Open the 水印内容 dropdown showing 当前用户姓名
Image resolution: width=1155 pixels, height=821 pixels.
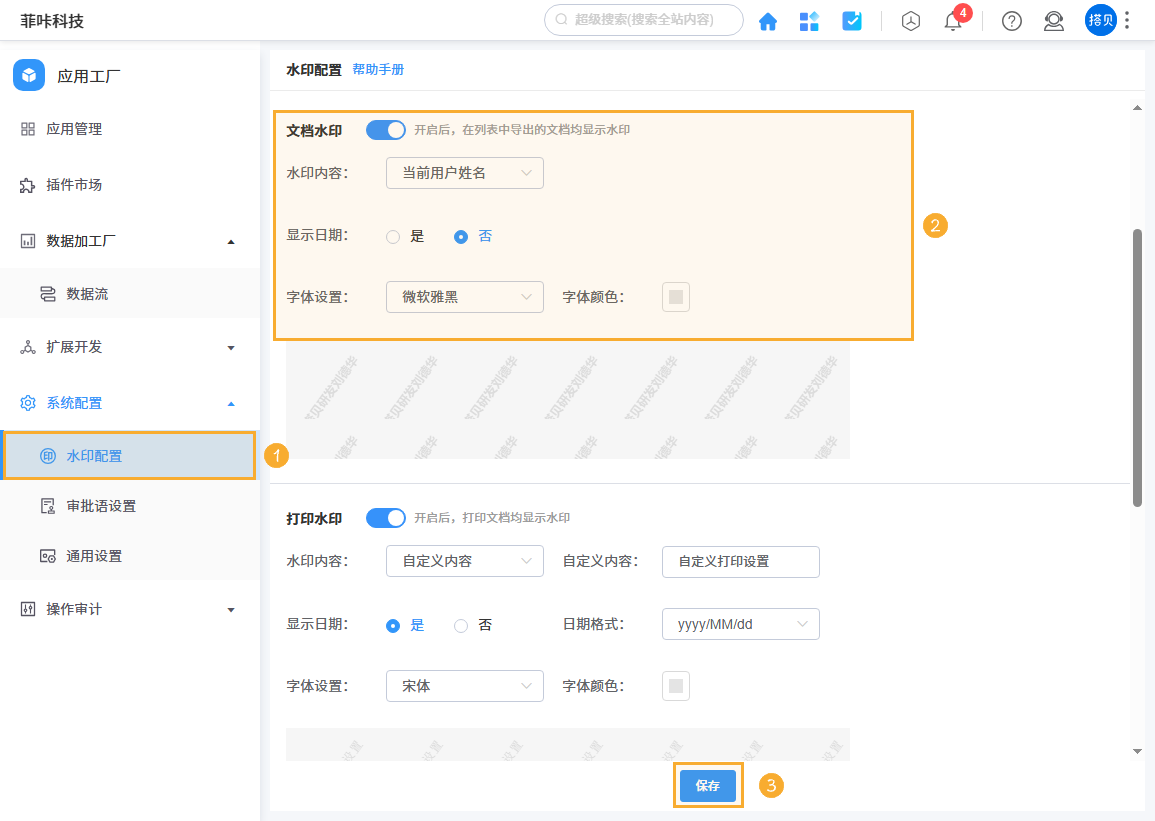point(464,173)
